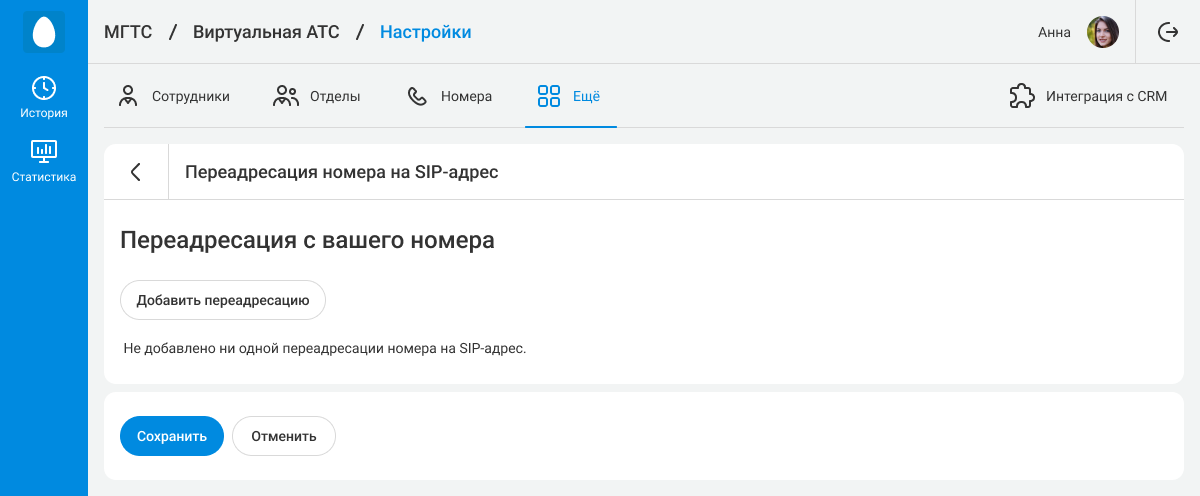
Task: Open the История clock icon
Action: pyautogui.click(x=44, y=88)
